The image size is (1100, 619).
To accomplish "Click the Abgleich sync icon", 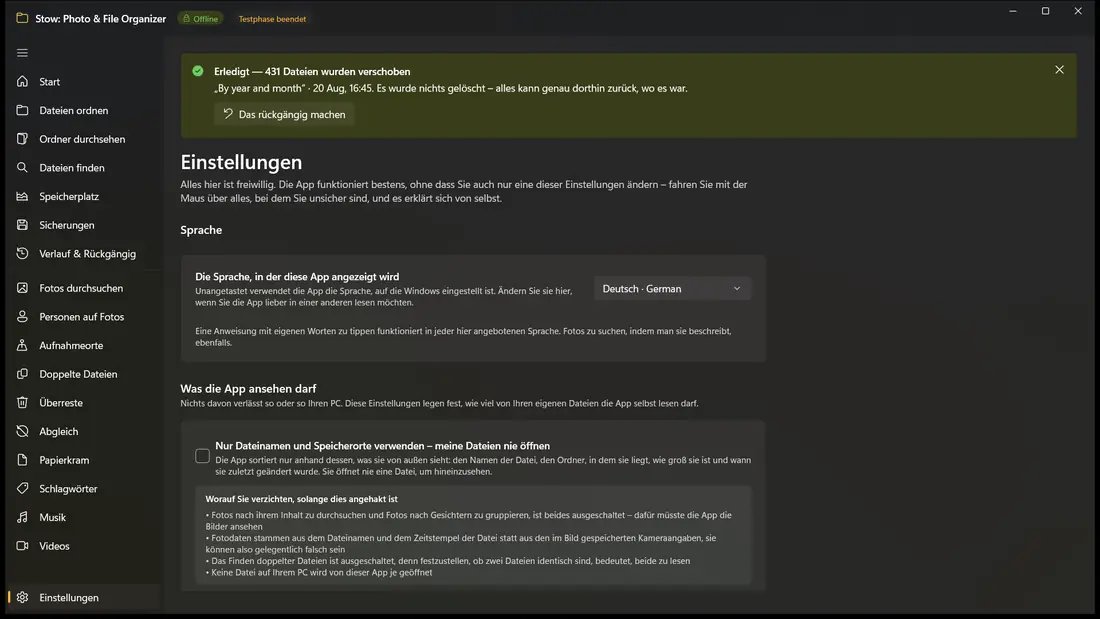I will [x=22, y=432].
